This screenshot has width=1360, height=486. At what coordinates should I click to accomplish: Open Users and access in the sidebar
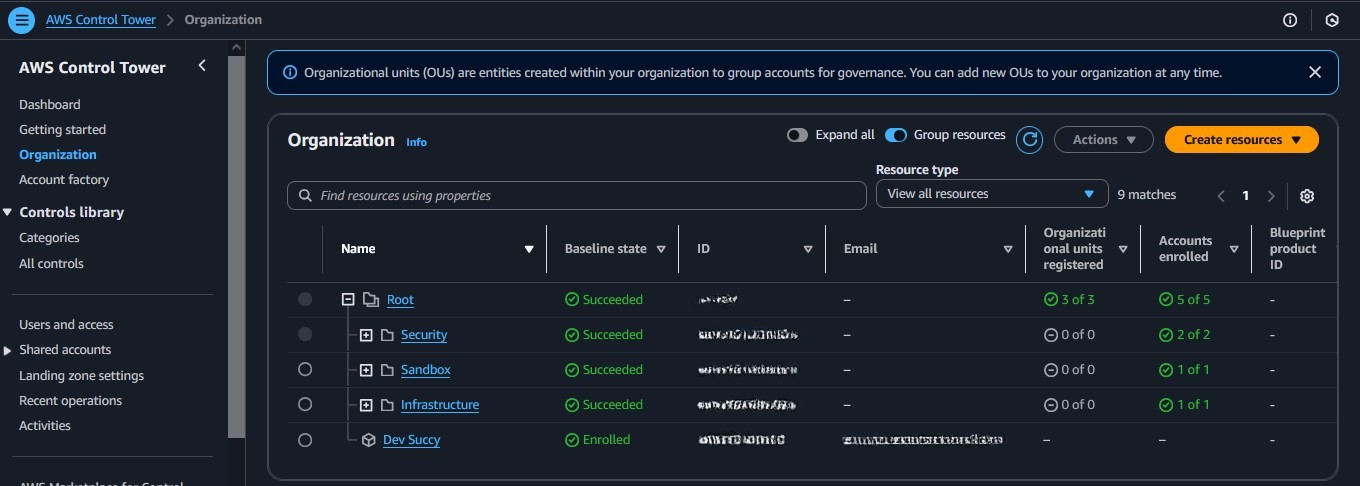point(66,325)
